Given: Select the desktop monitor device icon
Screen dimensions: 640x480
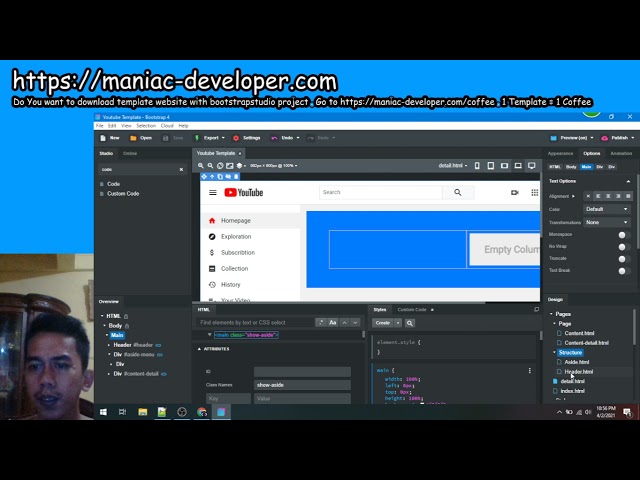Looking at the screenshot, I should (531, 166).
